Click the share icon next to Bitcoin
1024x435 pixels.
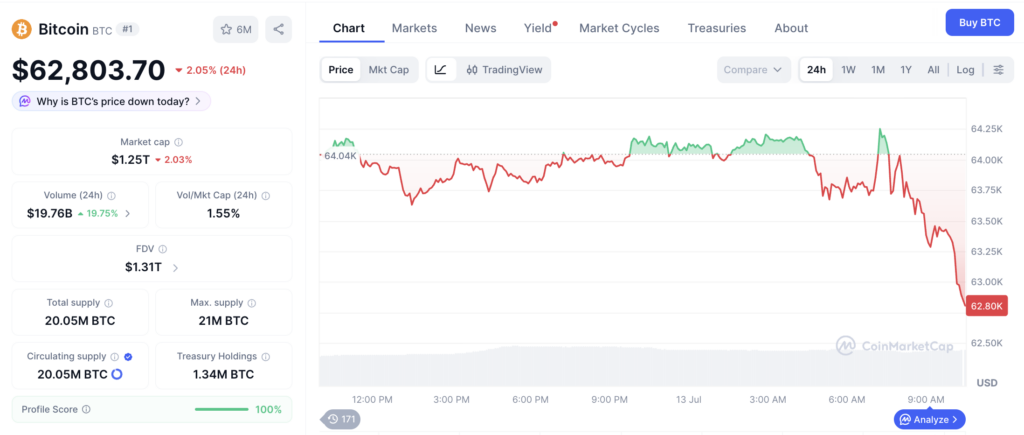278,29
